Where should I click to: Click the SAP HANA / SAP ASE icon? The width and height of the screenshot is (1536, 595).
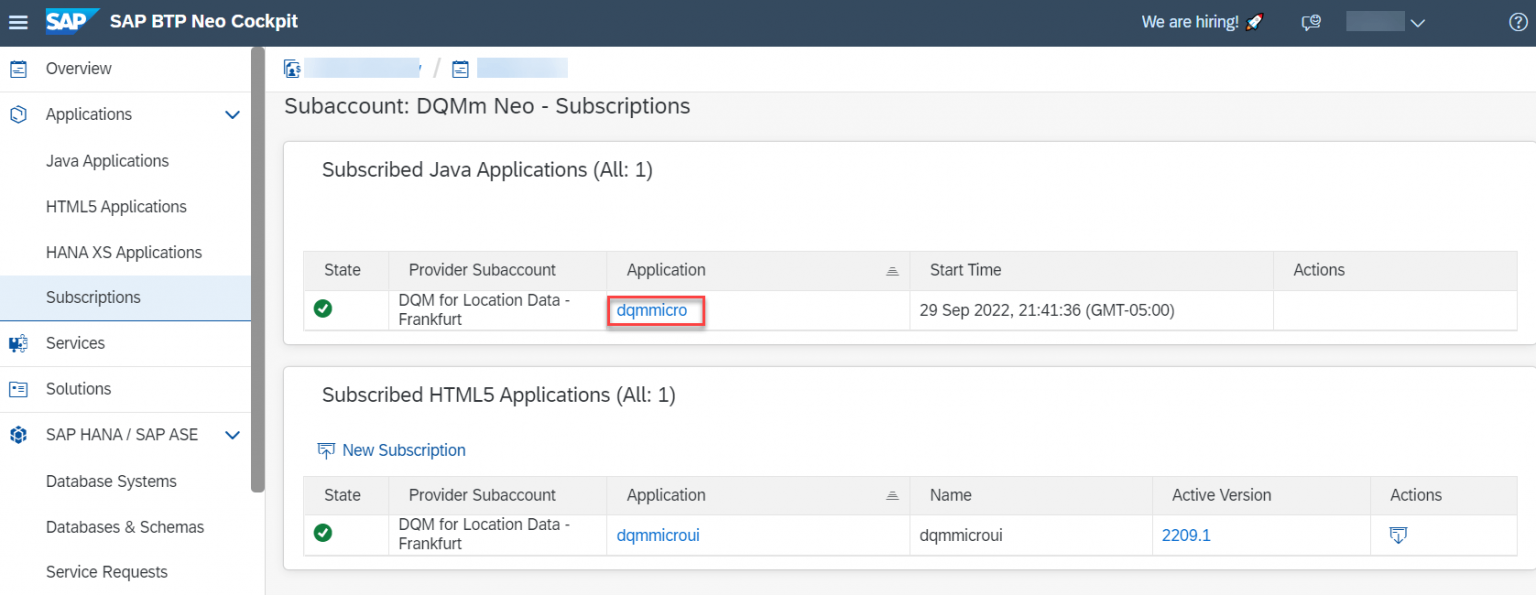point(16,434)
